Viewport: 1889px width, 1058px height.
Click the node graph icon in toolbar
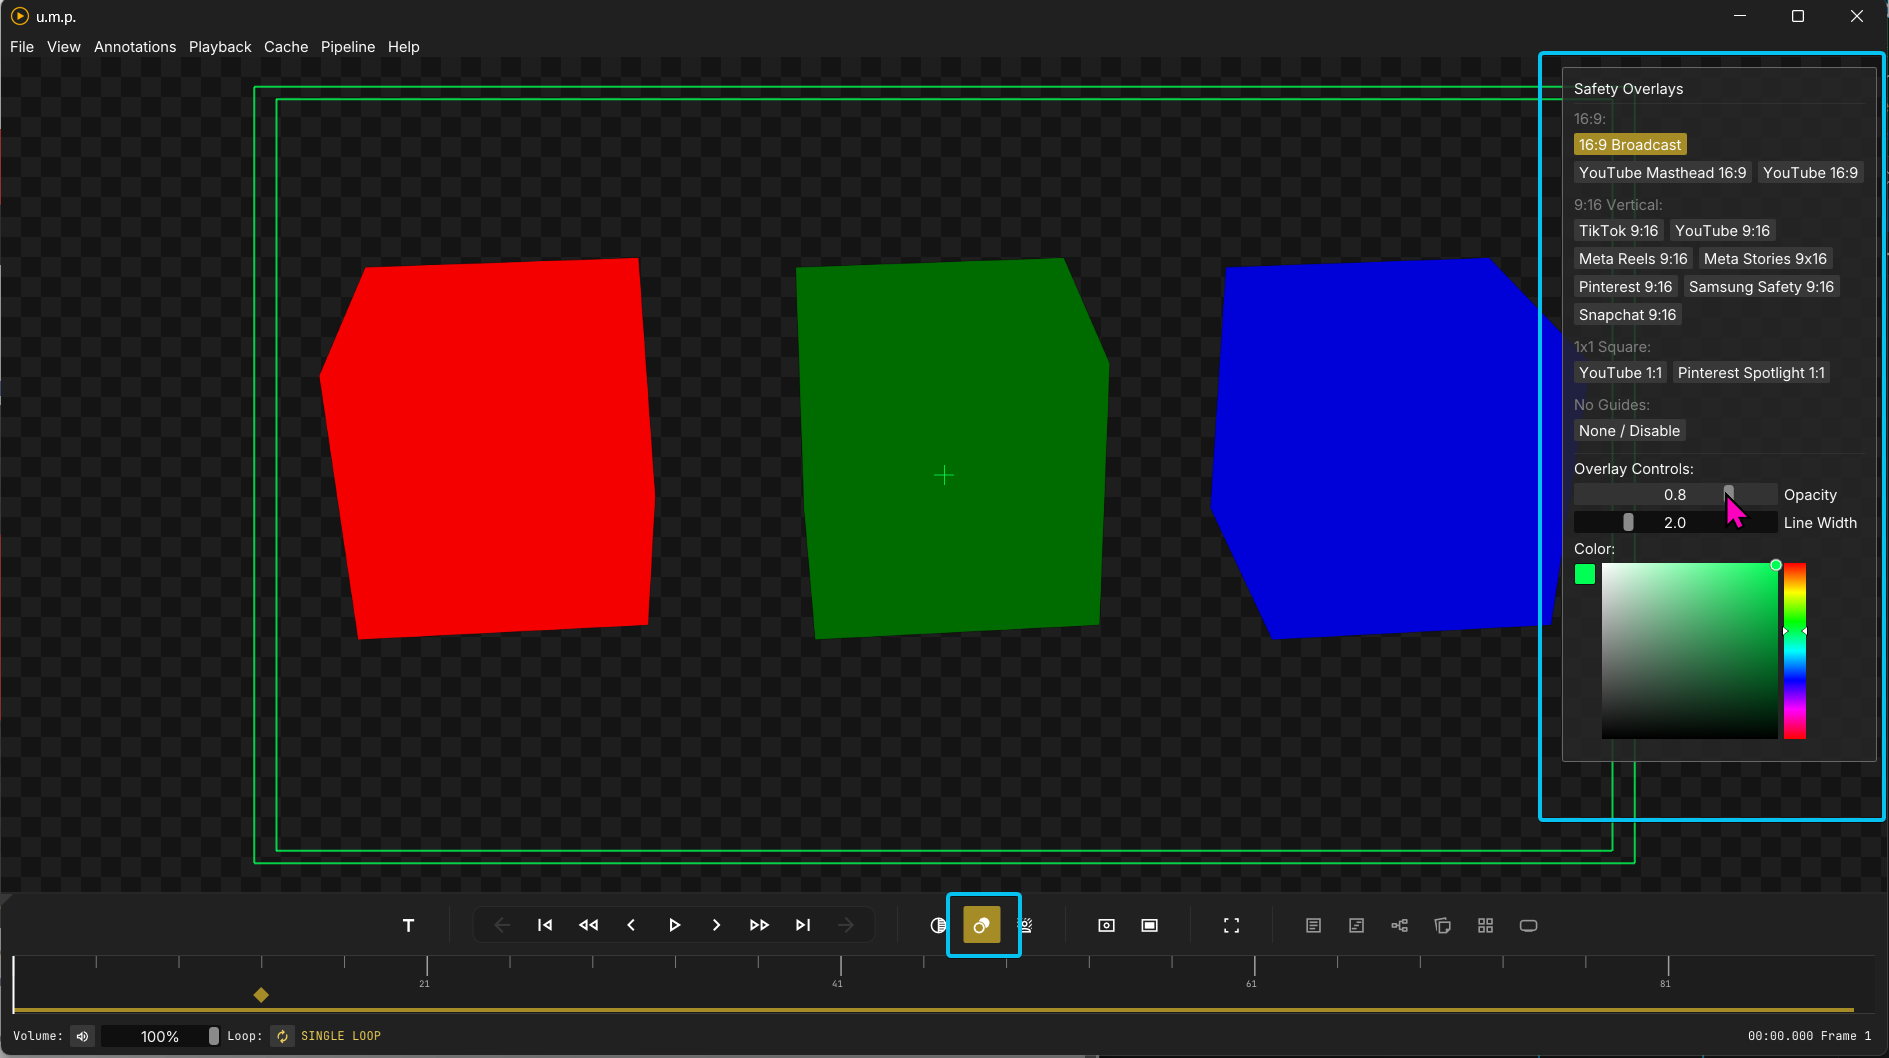pos(1399,925)
